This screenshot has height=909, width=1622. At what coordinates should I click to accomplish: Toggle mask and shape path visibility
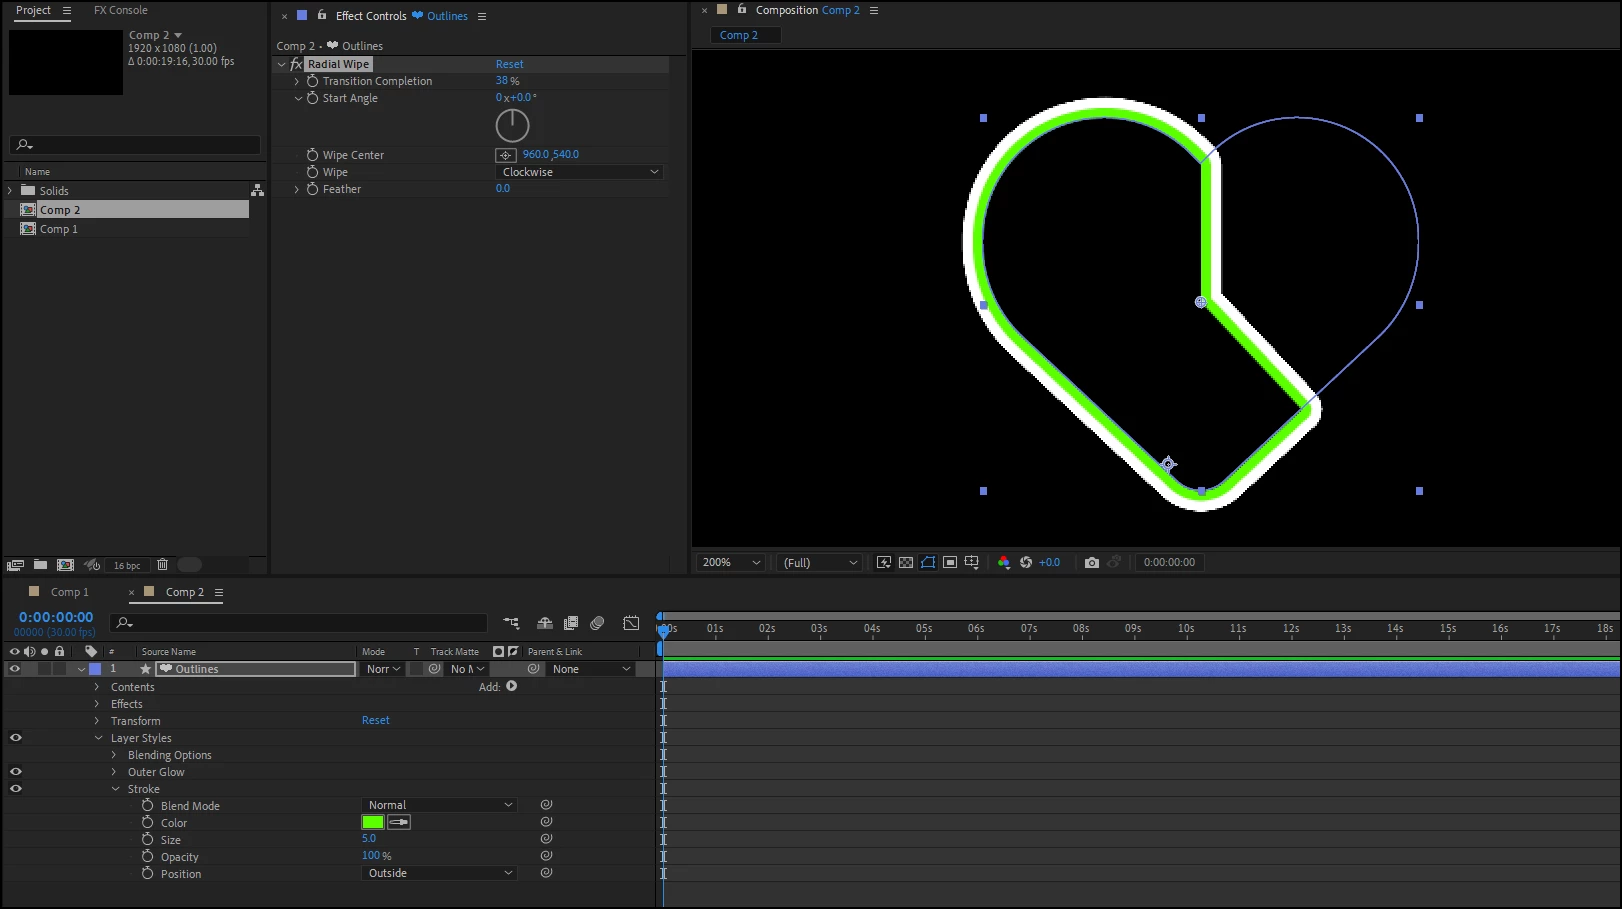click(928, 563)
